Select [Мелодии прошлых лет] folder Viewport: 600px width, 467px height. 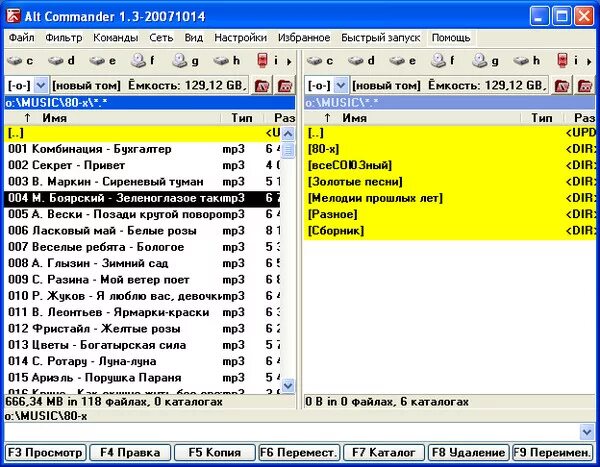click(450, 198)
